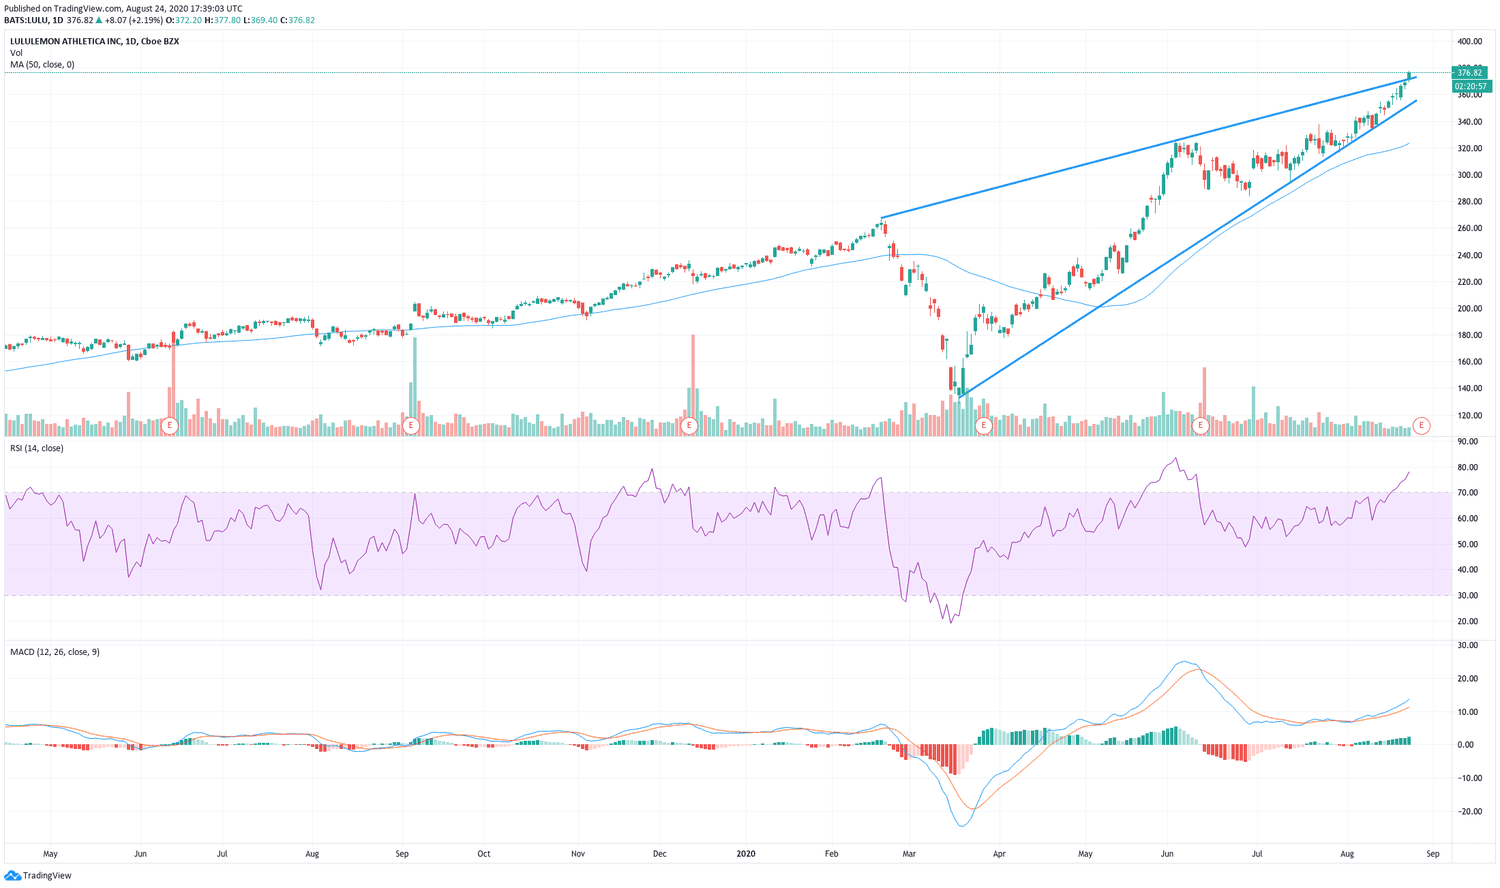Open the June 2019 earnings marker
This screenshot has width=1500, height=888.
[x=170, y=426]
